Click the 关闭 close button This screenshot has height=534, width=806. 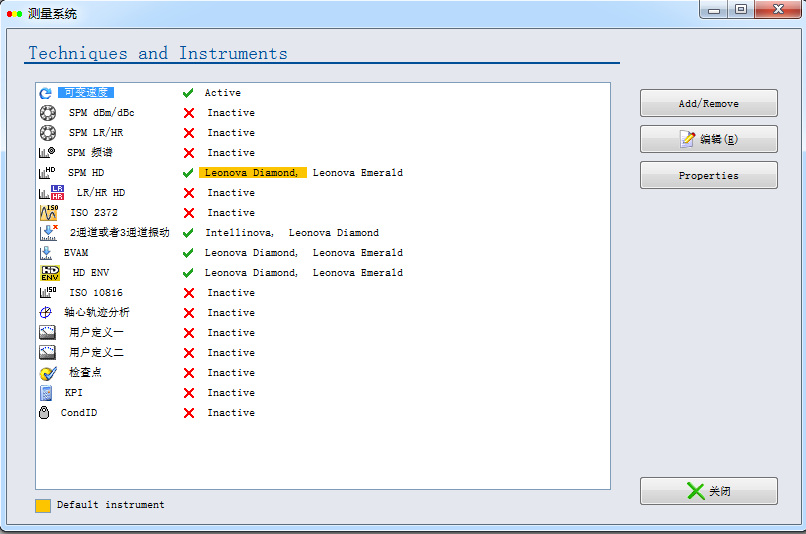(708, 491)
